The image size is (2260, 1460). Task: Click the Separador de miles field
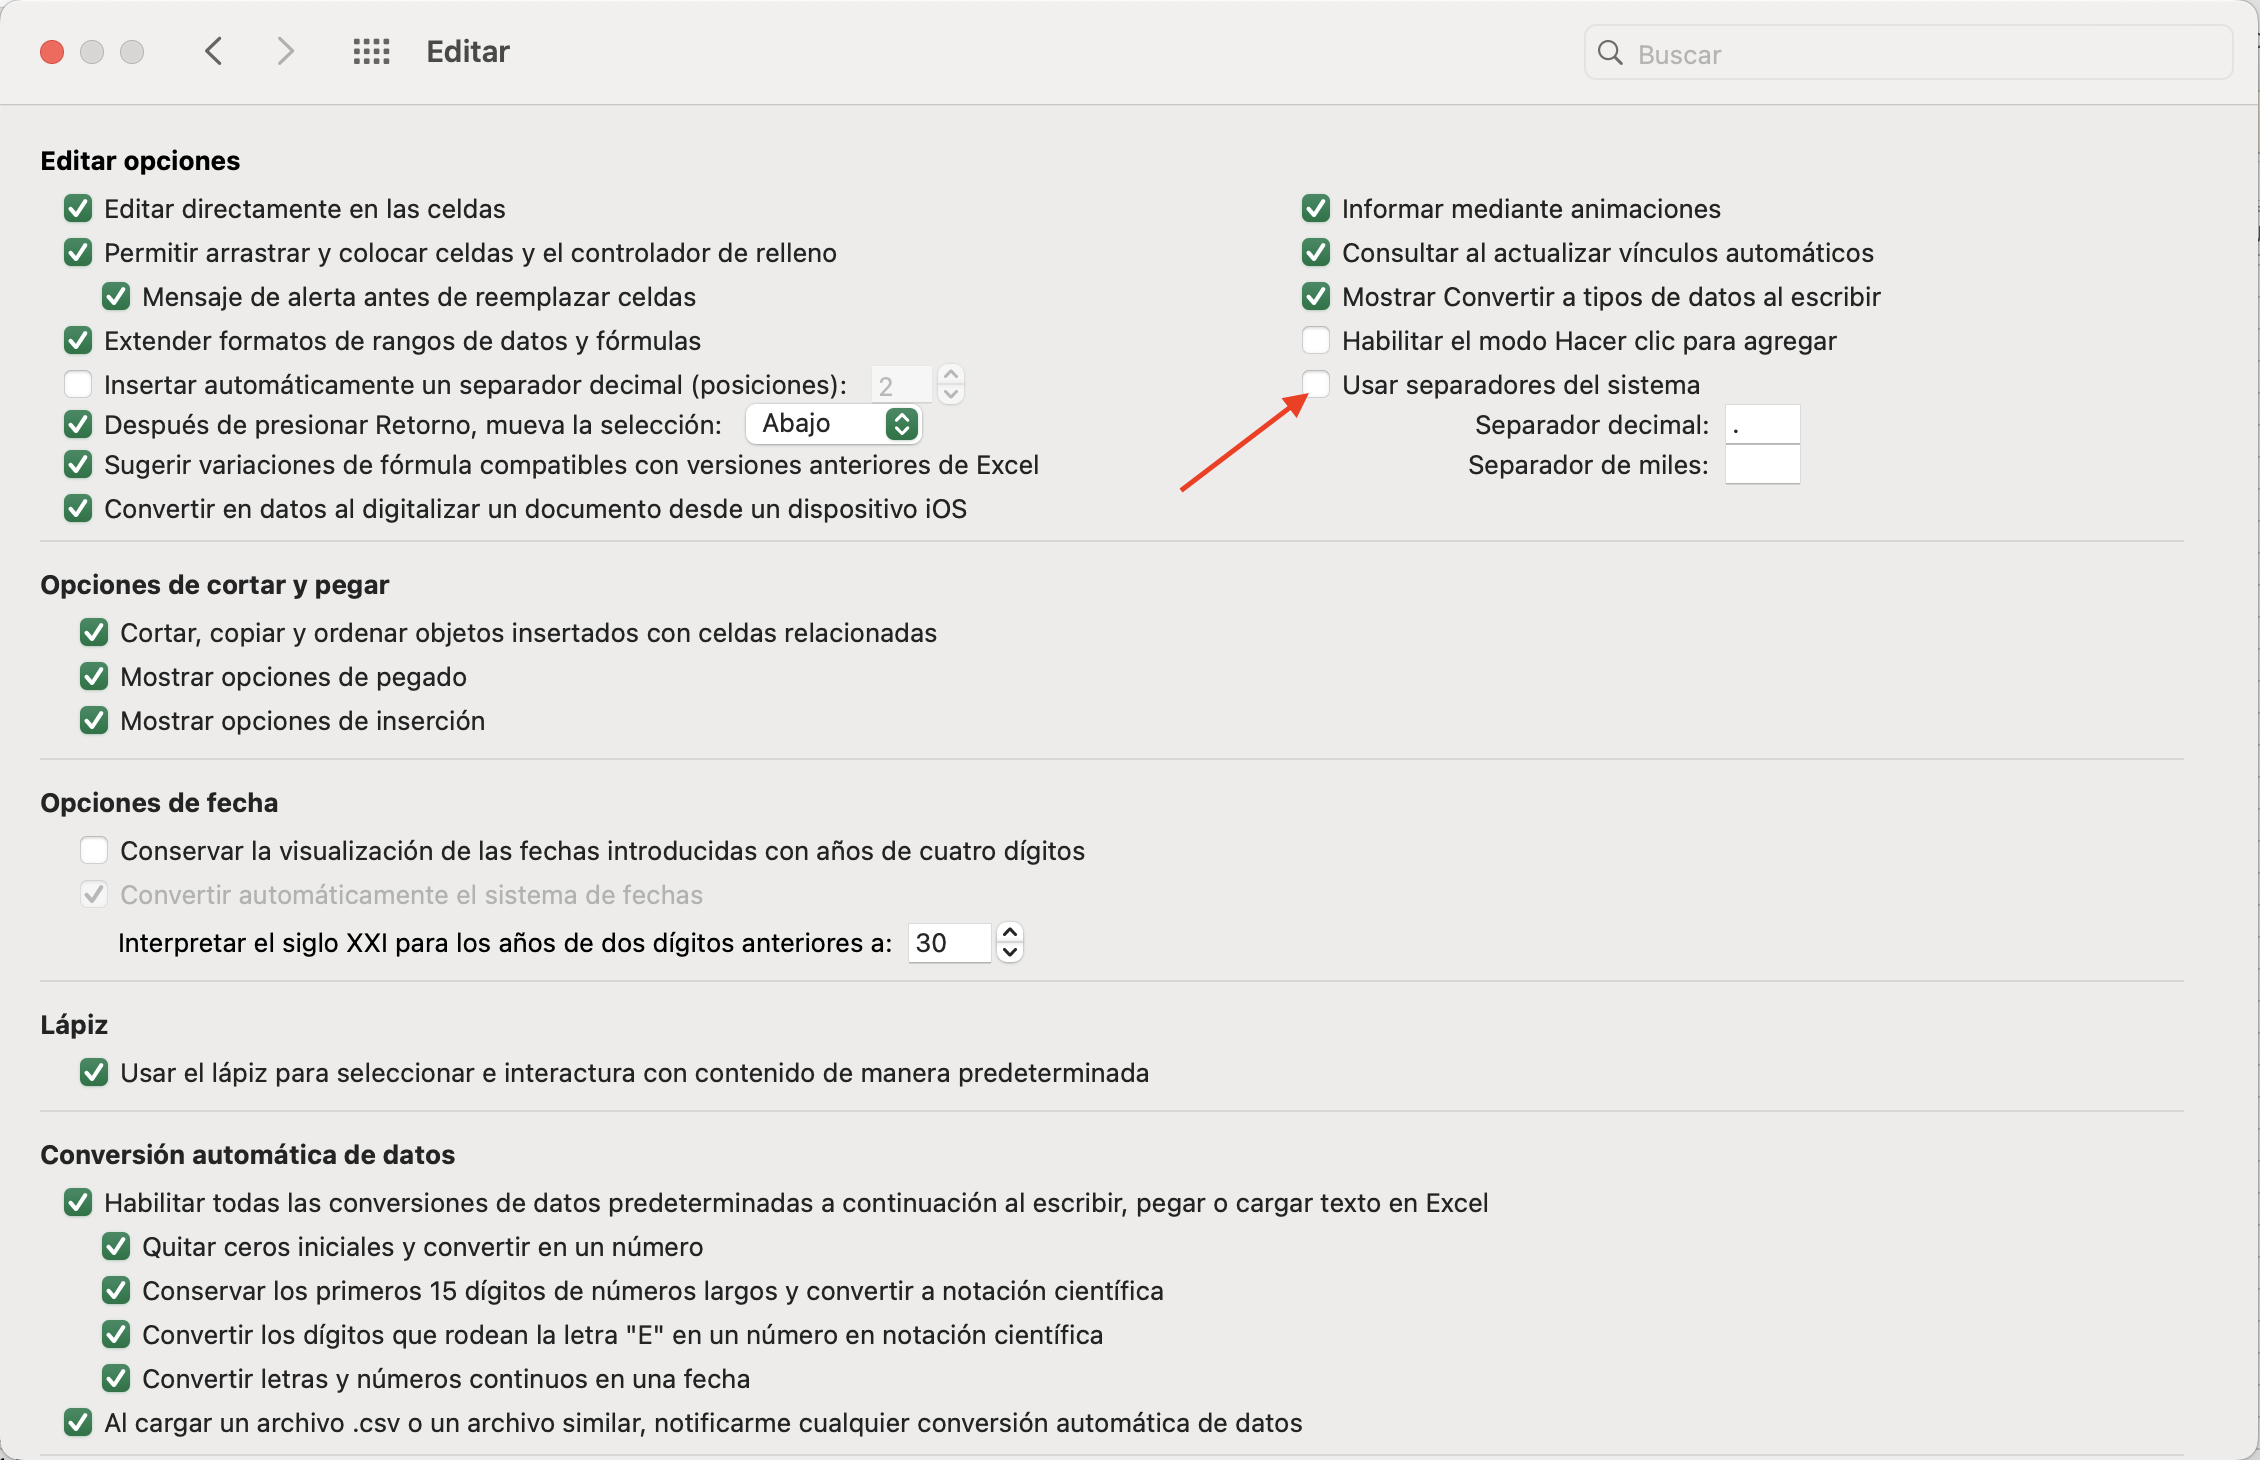tap(1762, 465)
